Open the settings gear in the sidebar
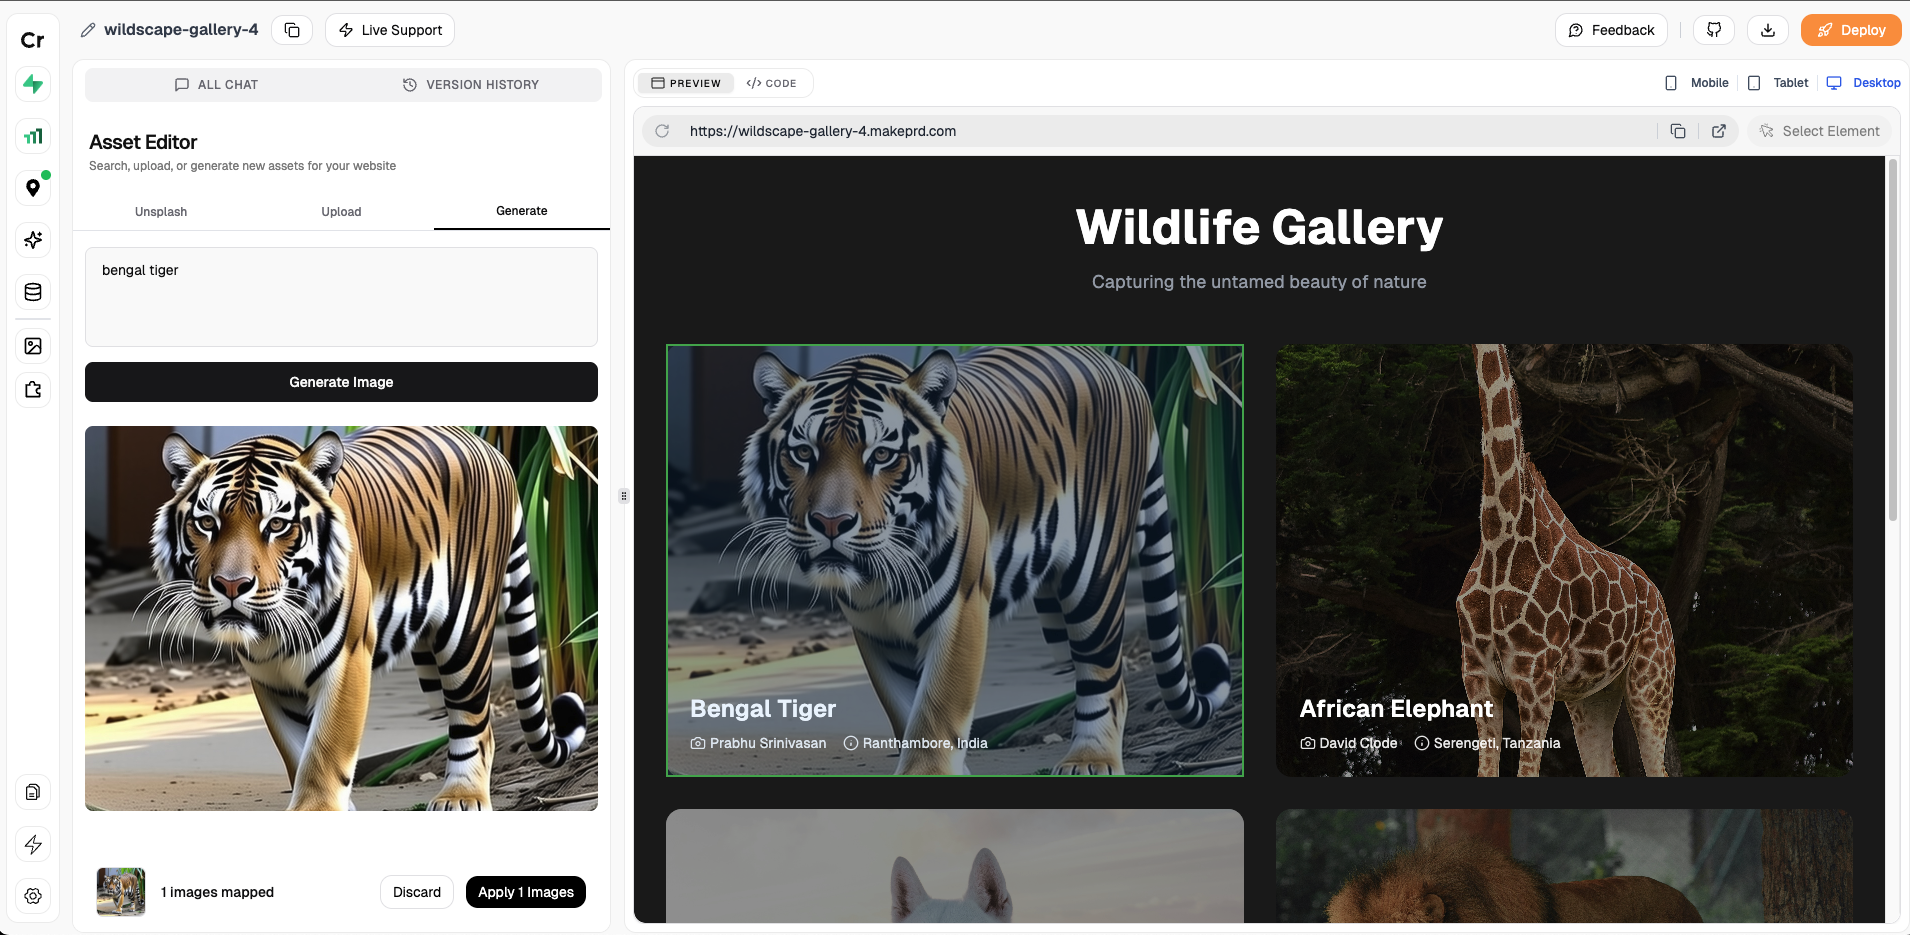Viewport: 1910px width, 935px height. pyautogui.click(x=33, y=896)
